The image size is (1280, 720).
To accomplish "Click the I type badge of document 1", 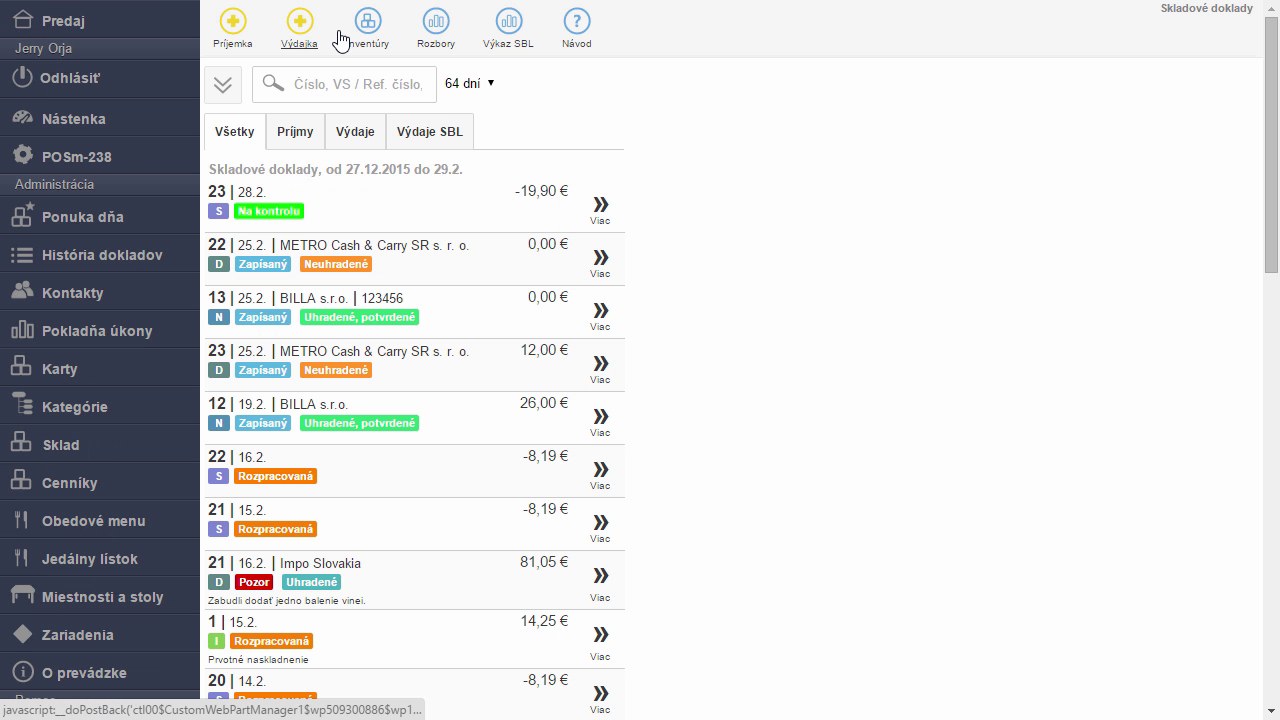I will click(x=217, y=641).
